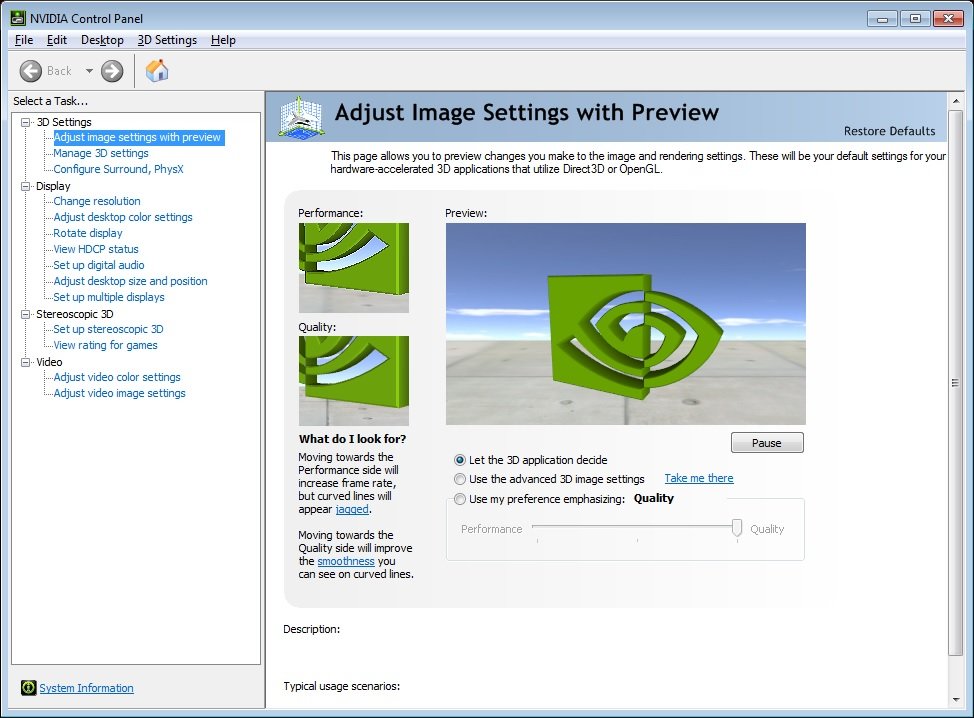Collapse the Video tree node

pos(25,362)
